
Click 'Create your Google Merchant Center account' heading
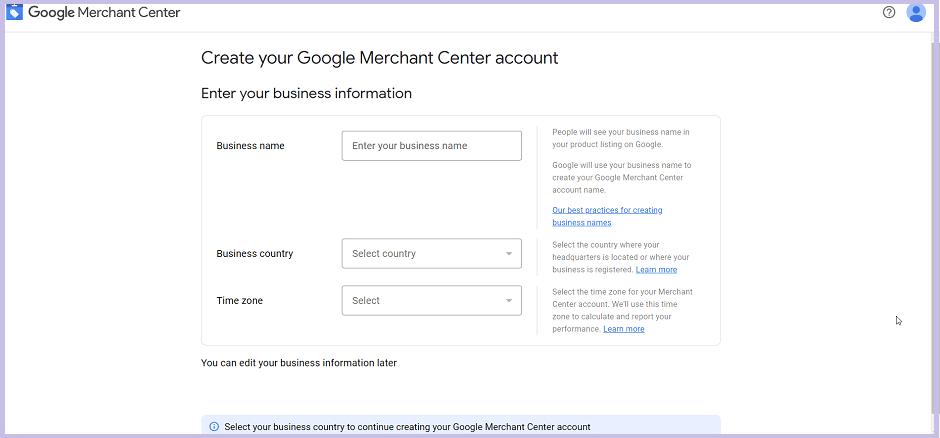coord(379,58)
